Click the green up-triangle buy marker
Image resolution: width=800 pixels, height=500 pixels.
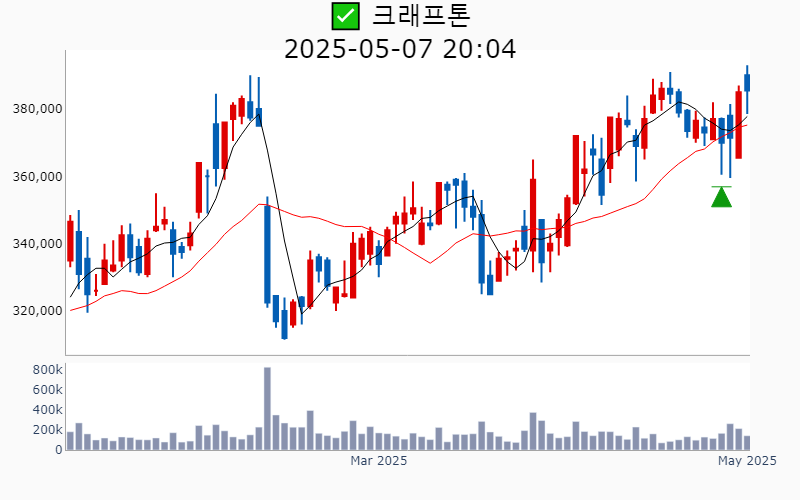point(721,197)
